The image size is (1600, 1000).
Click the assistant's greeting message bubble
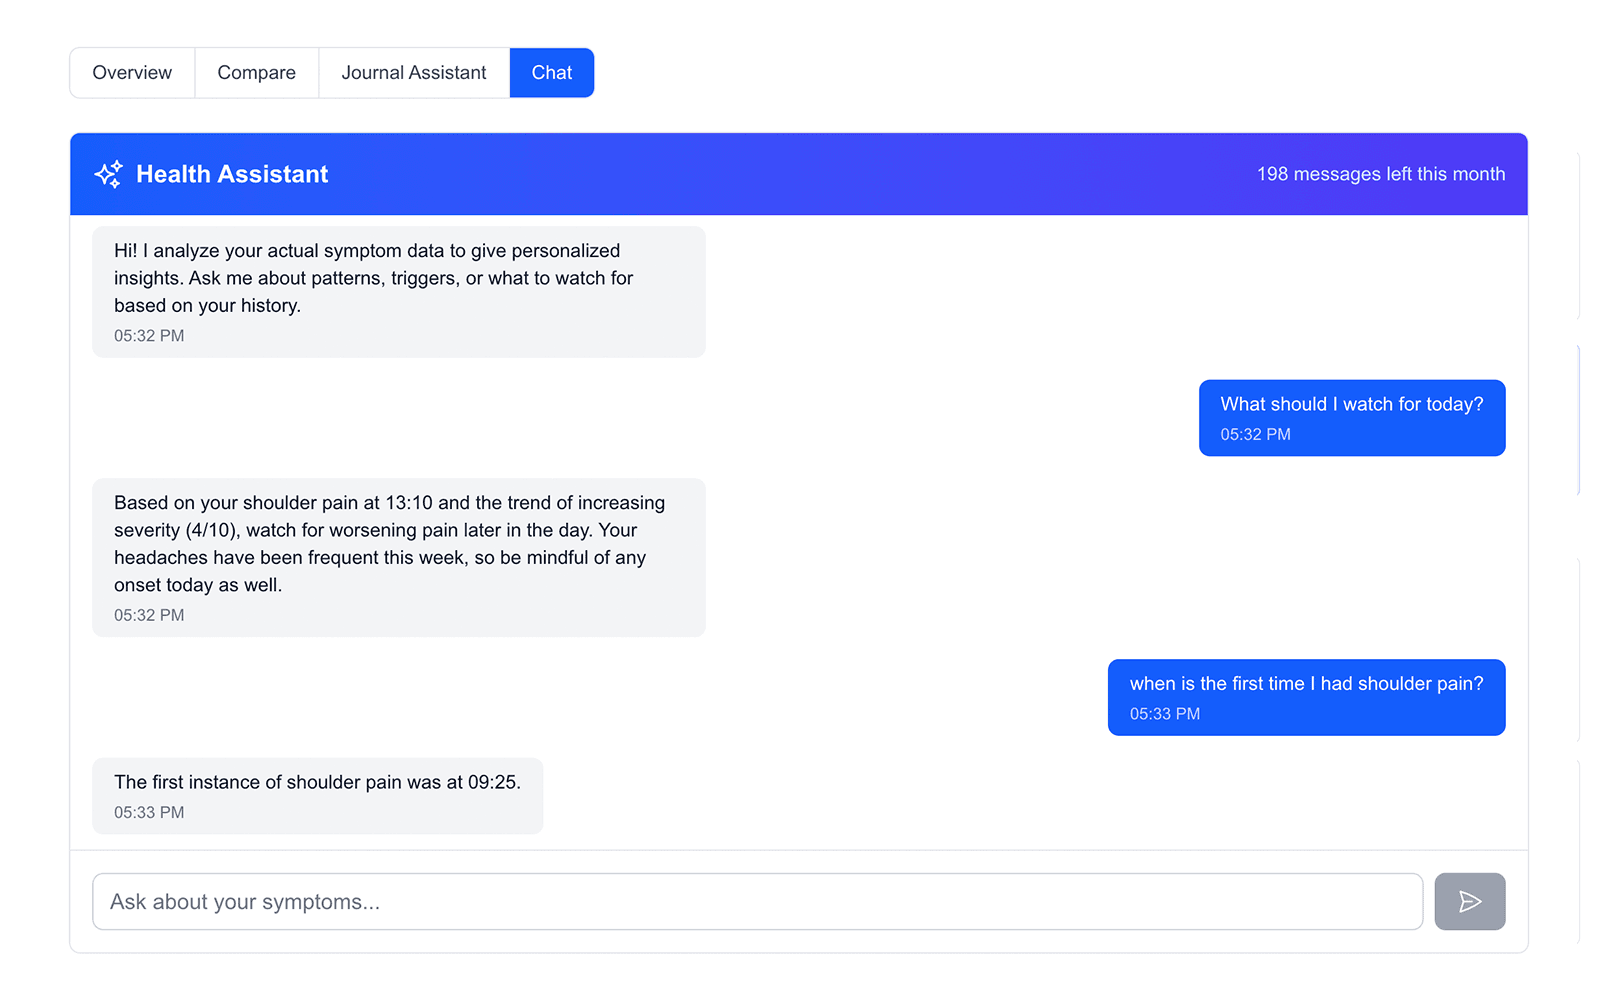coord(398,291)
